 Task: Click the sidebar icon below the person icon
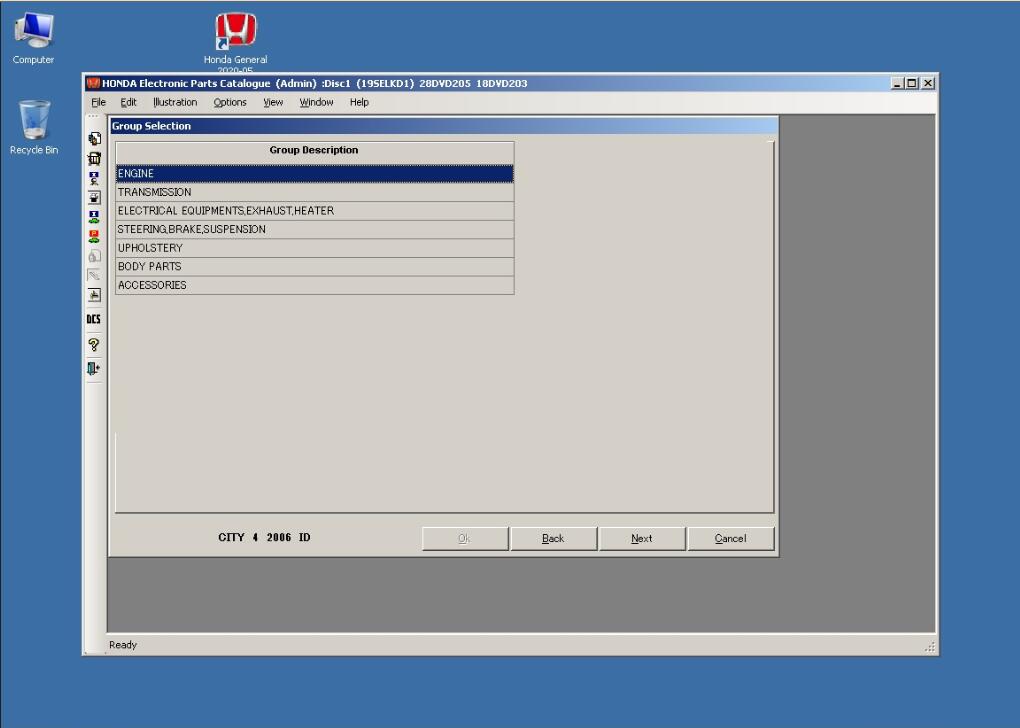[x=94, y=197]
